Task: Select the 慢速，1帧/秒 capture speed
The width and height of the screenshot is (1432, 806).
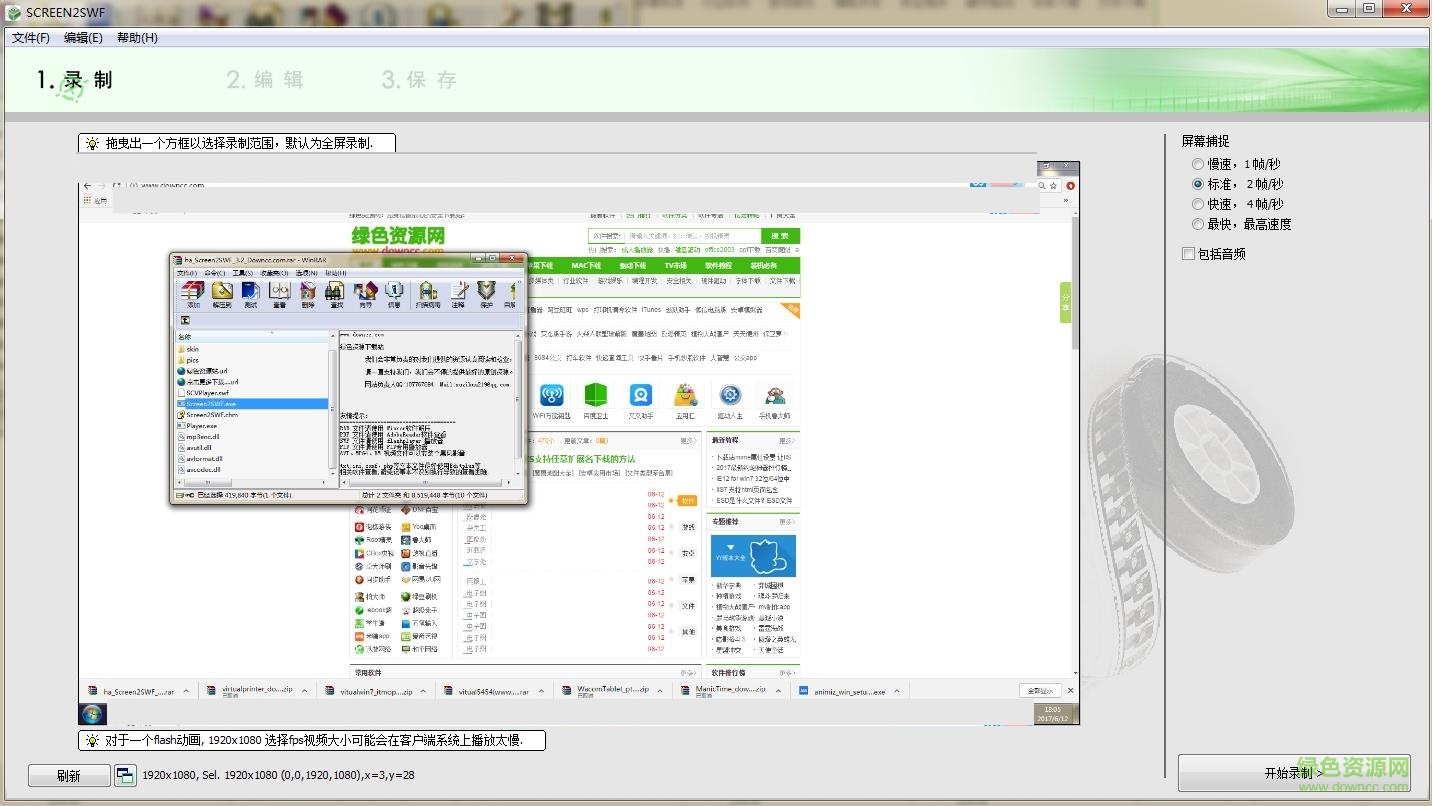Action: point(1198,163)
